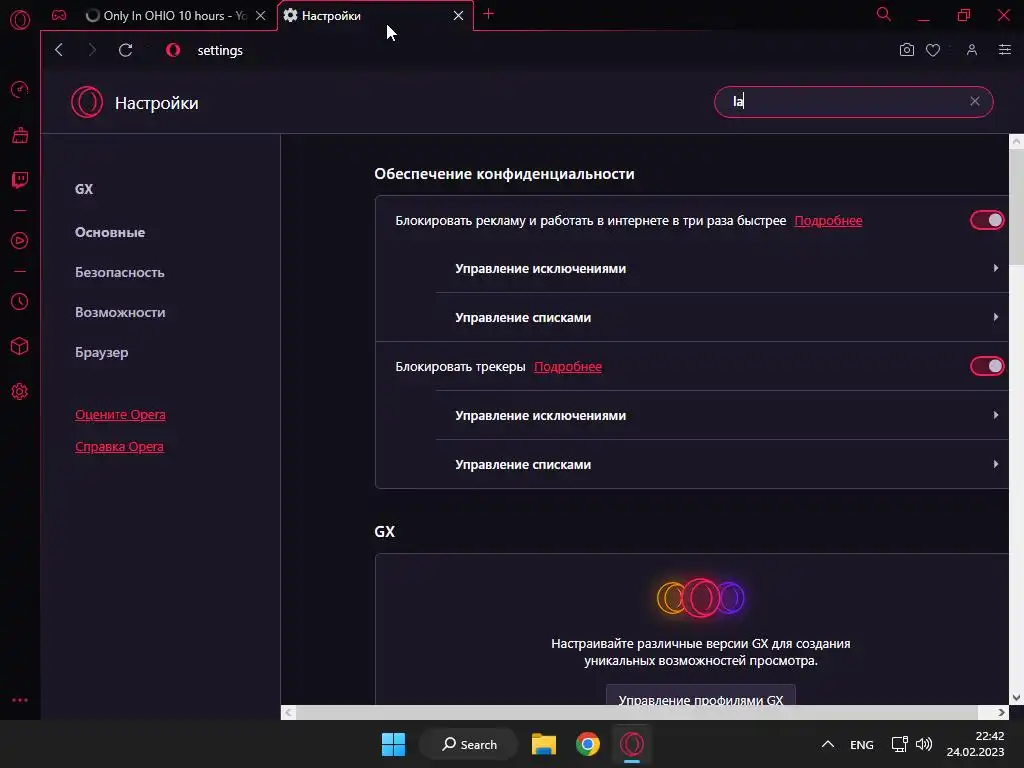The width and height of the screenshot is (1024, 768).
Task: Expand Управление списками under ad blocking
Action: pos(722,317)
